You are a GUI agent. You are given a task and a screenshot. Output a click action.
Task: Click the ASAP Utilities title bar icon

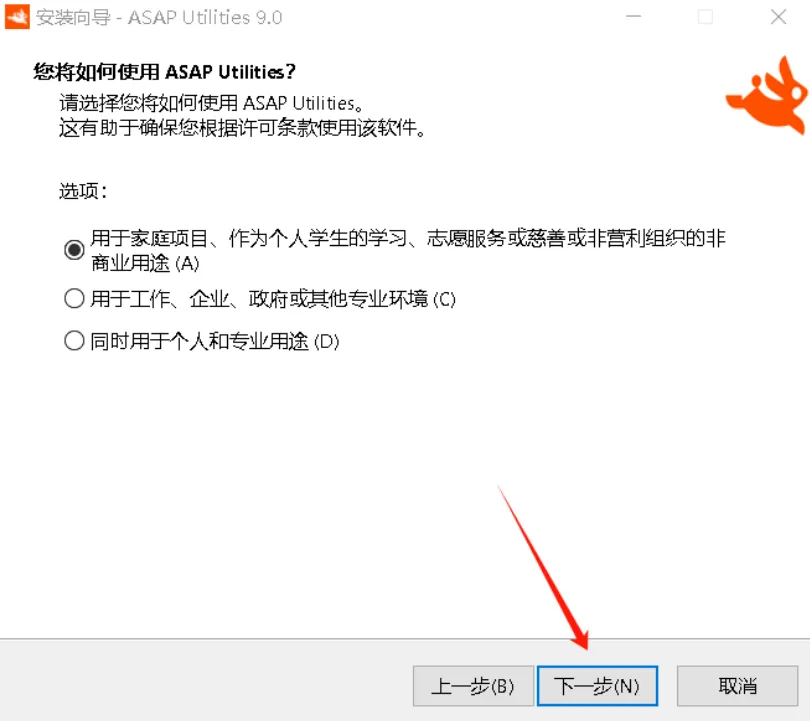click(x=17, y=17)
